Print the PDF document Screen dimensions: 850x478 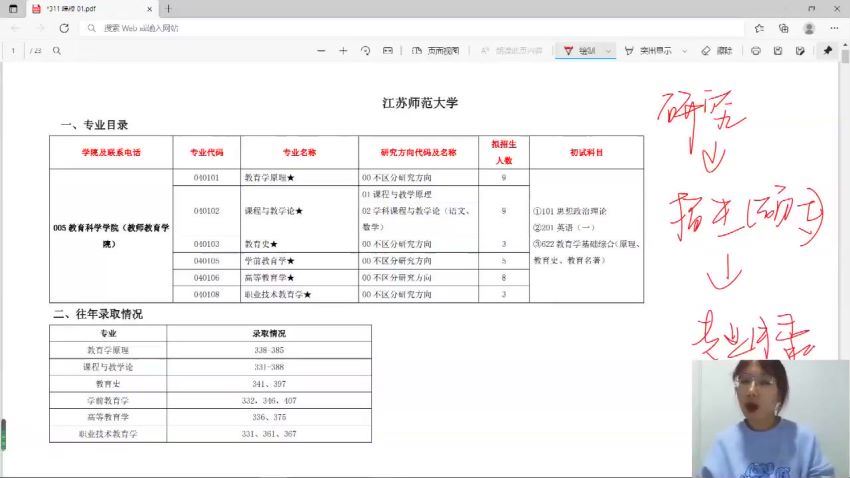(x=756, y=50)
